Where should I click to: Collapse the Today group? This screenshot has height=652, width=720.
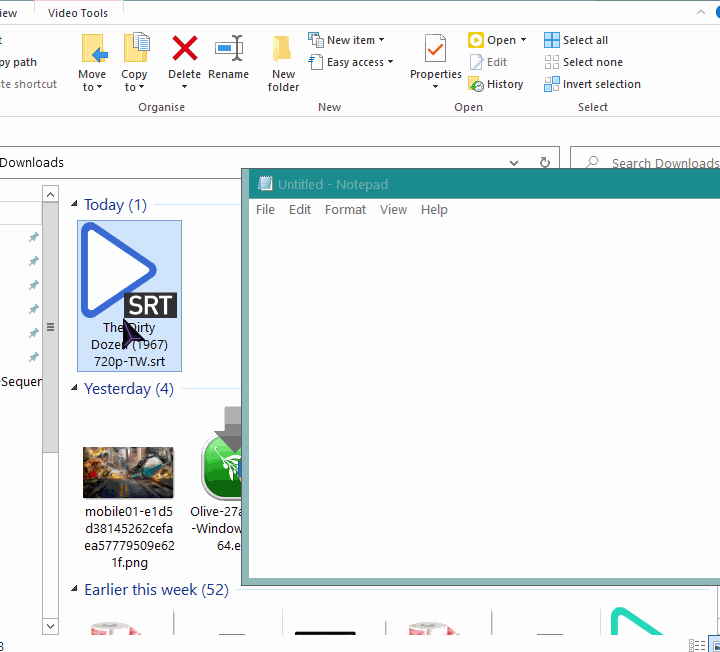click(x=77, y=205)
